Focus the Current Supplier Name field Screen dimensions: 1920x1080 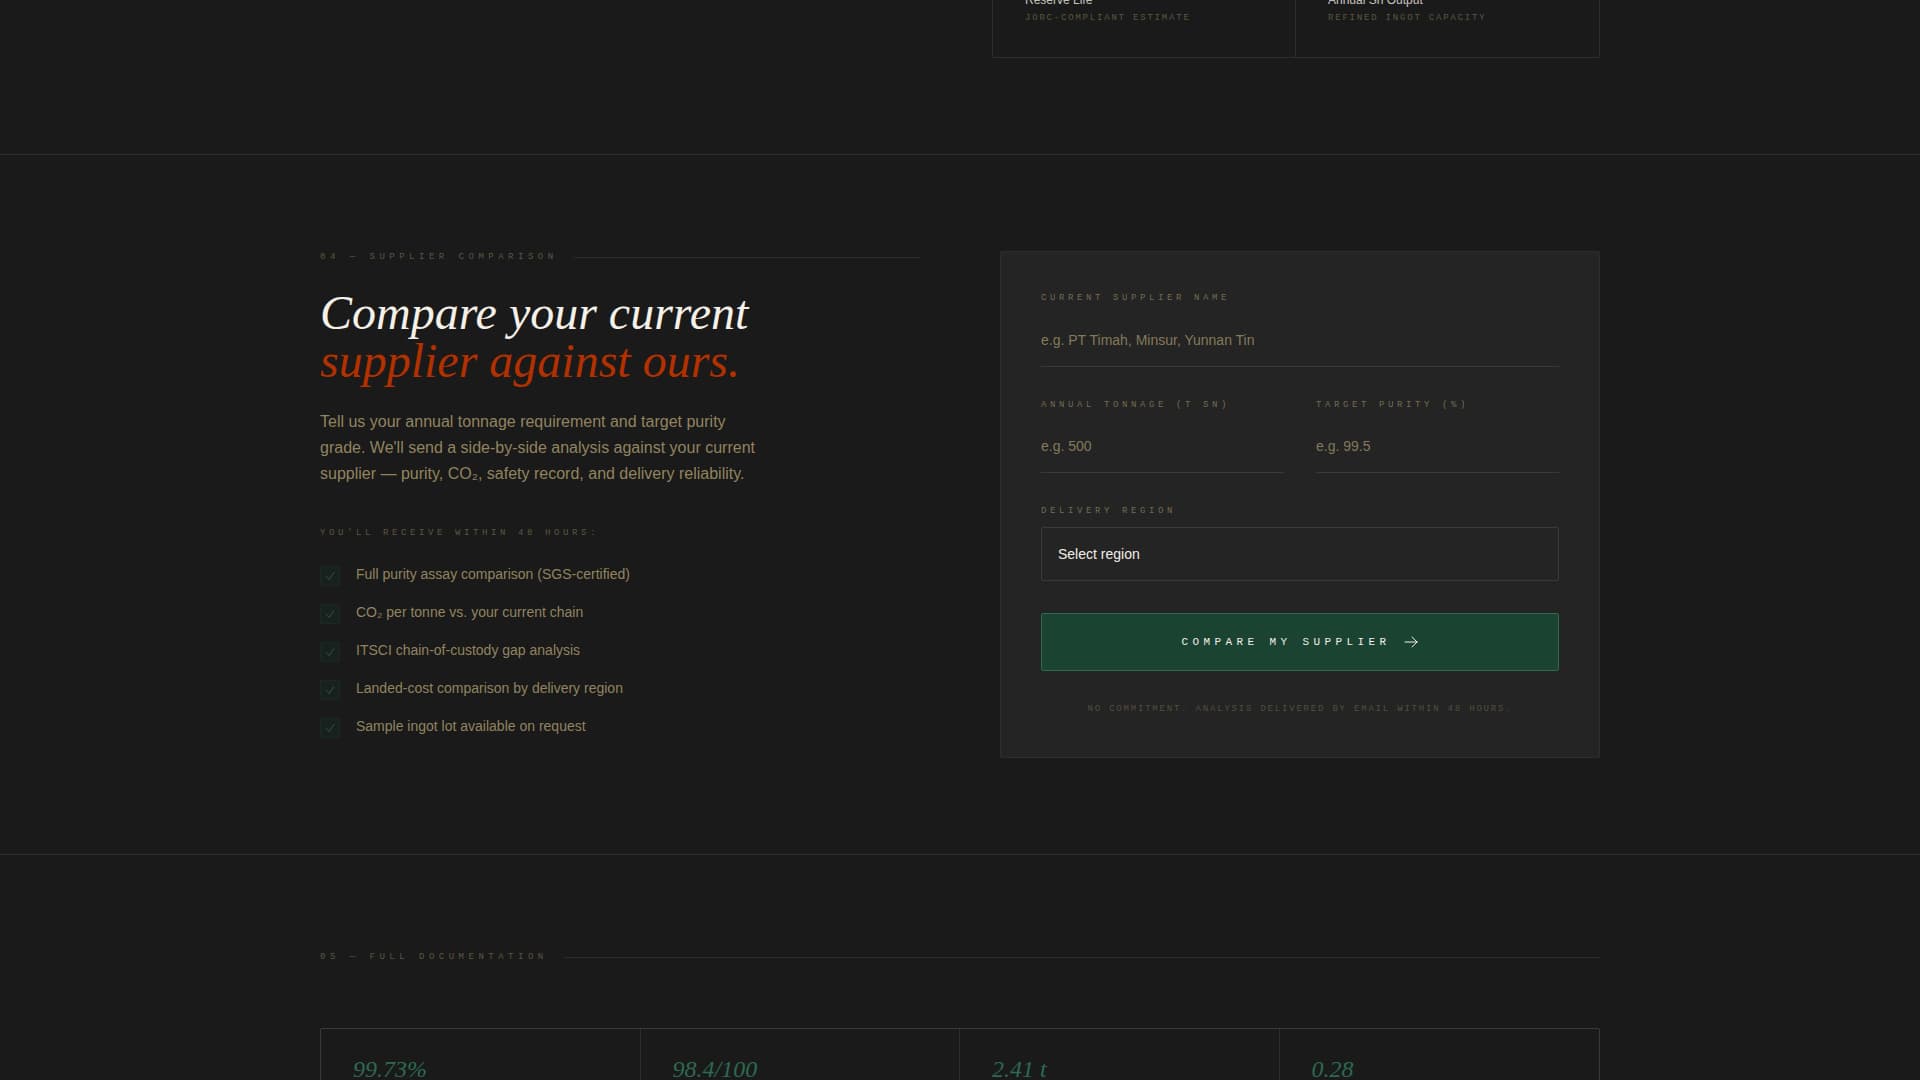click(1299, 341)
